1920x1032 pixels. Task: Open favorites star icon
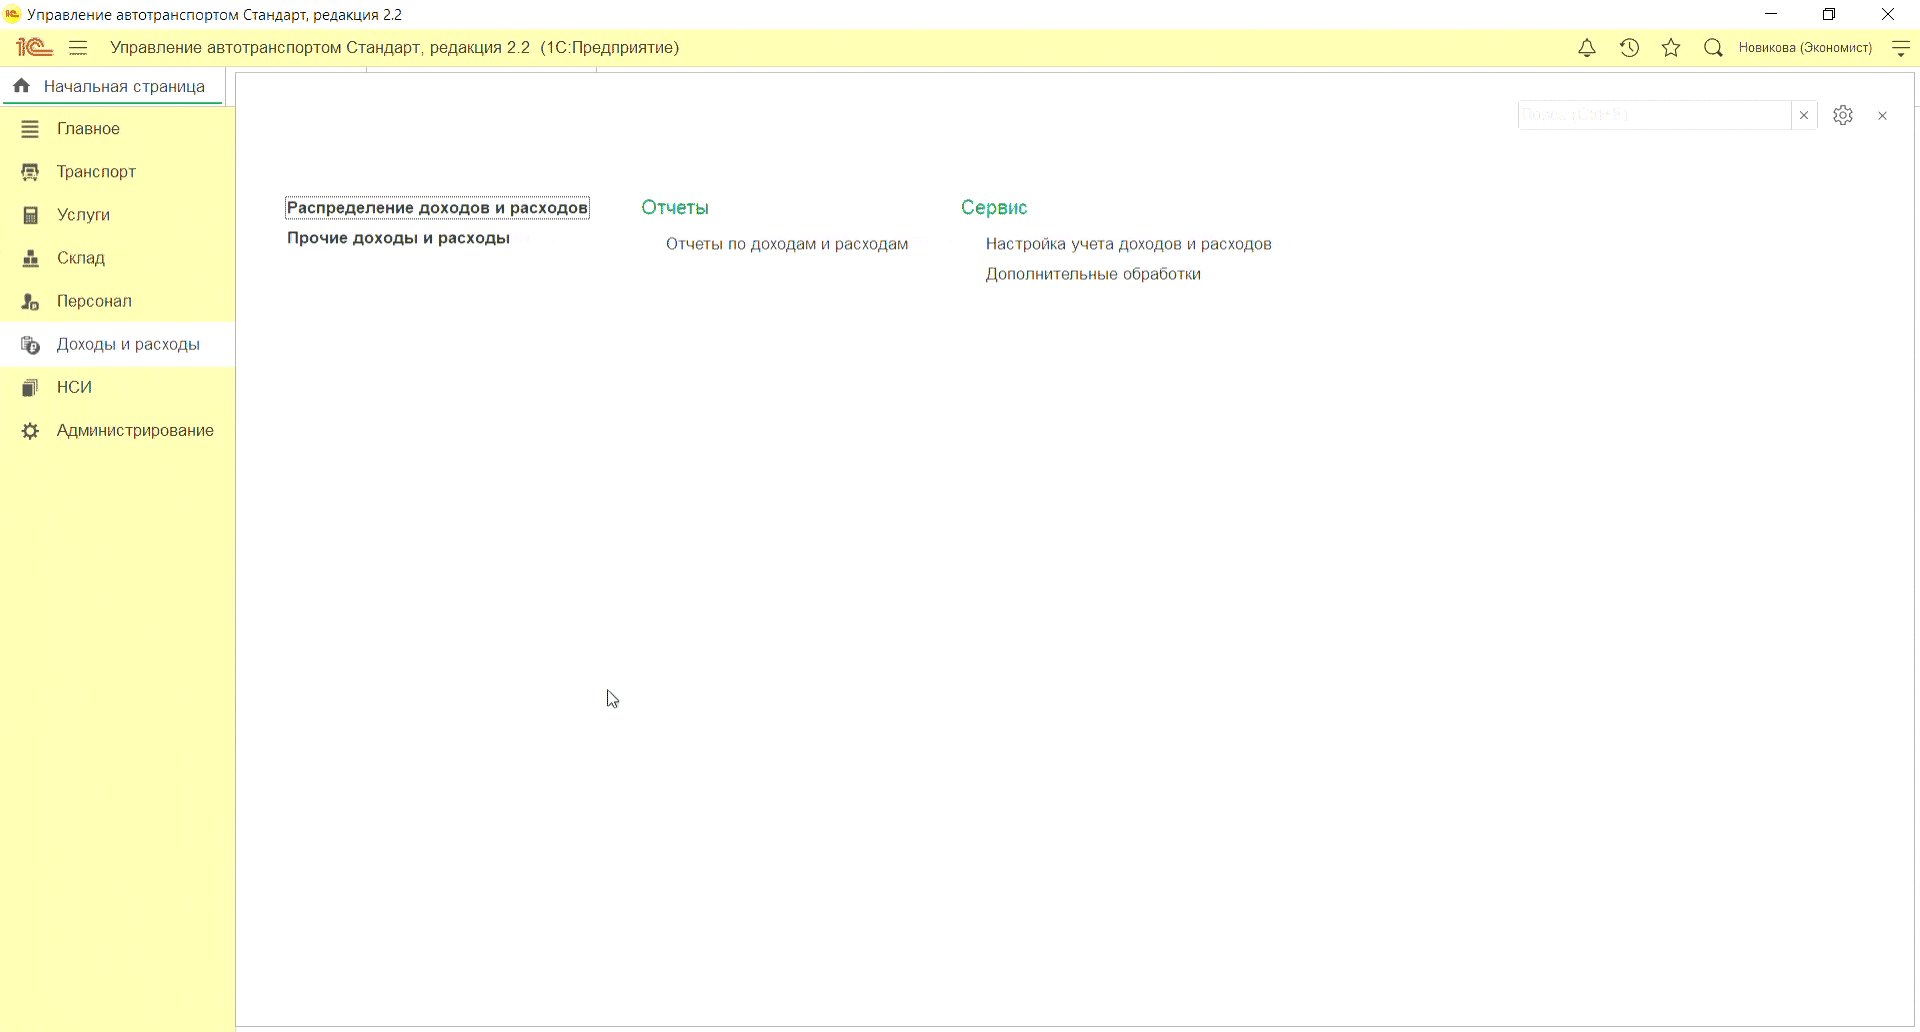coord(1671,48)
